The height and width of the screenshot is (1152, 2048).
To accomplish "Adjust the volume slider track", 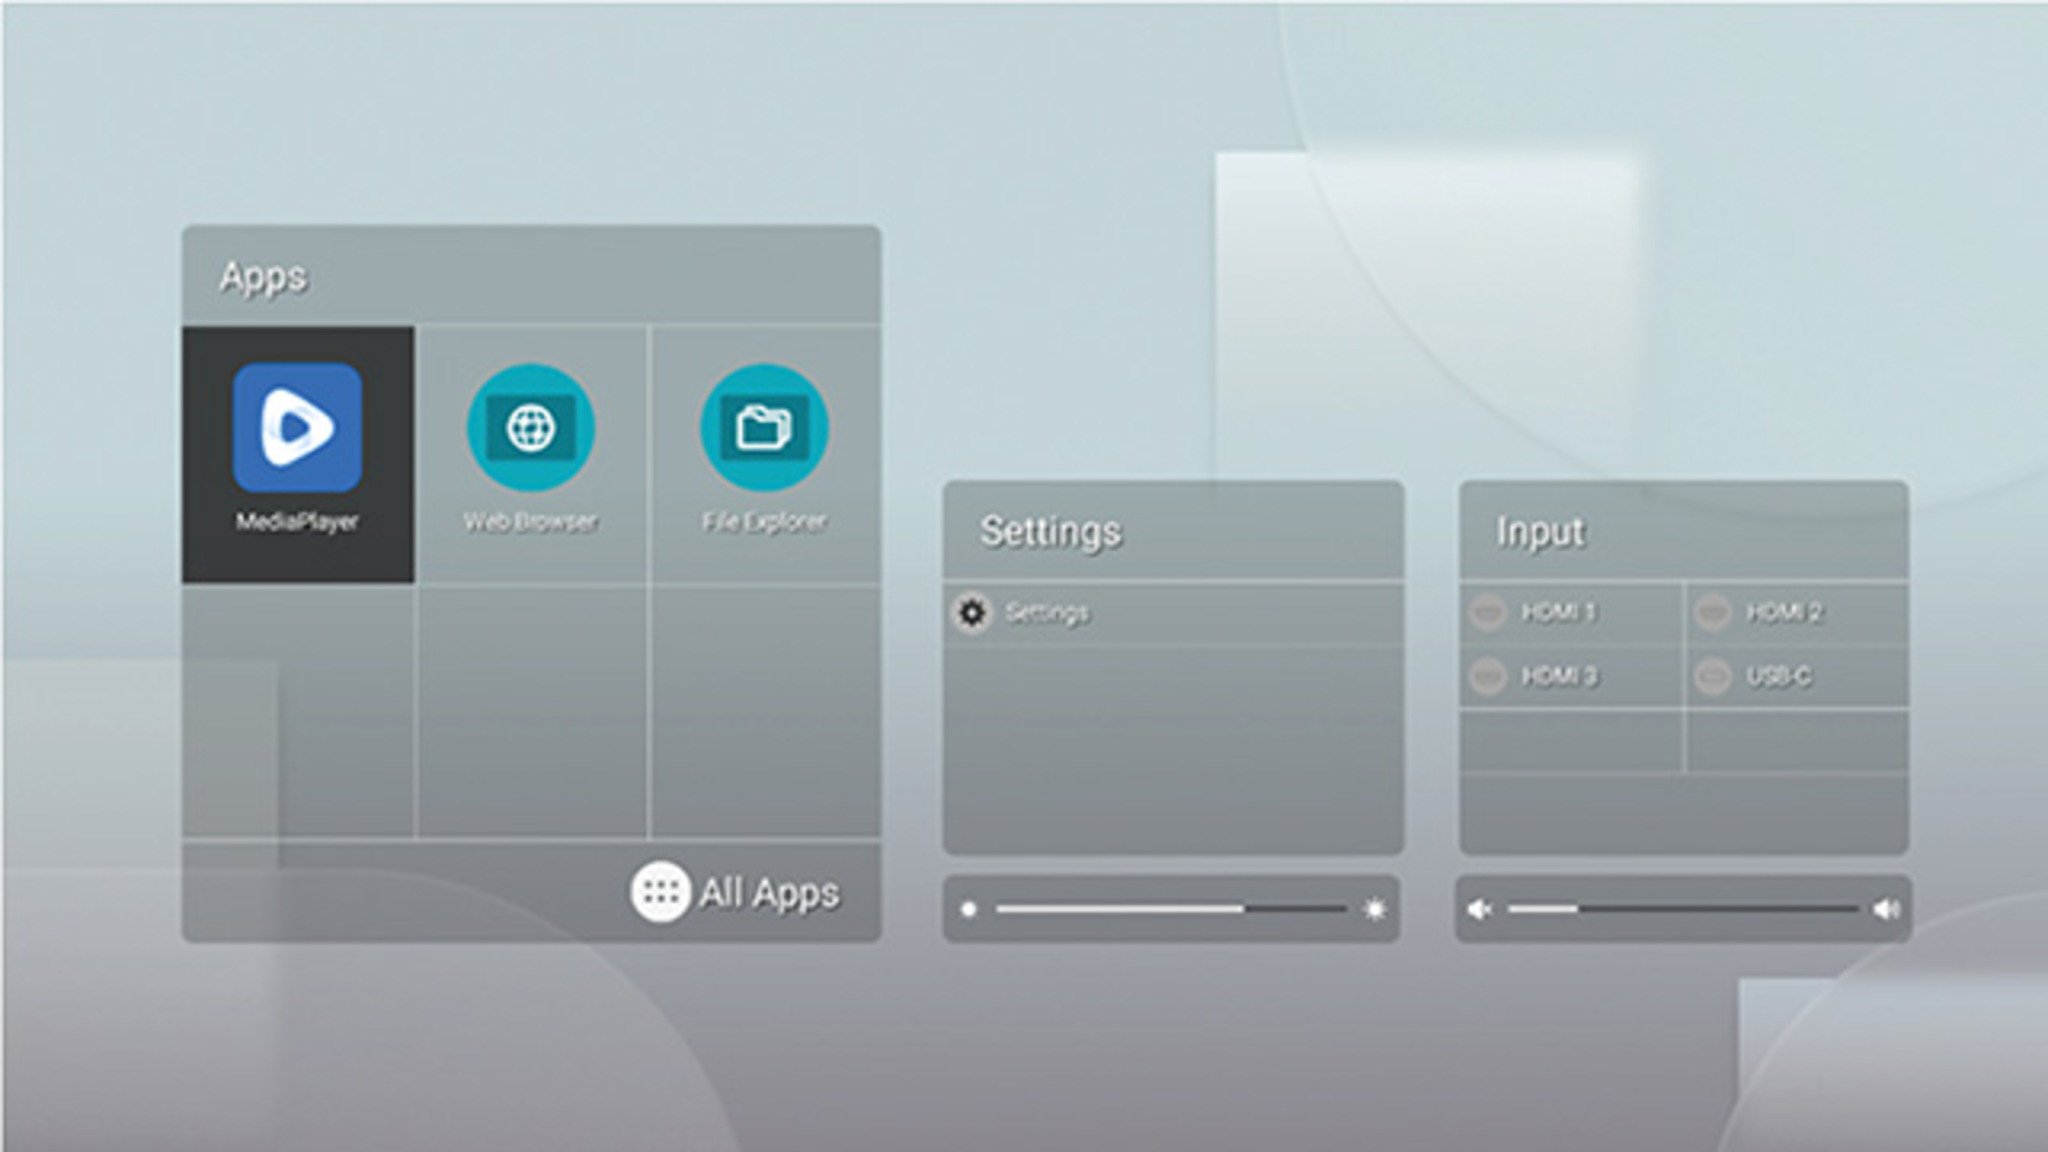I will pos(1682,910).
